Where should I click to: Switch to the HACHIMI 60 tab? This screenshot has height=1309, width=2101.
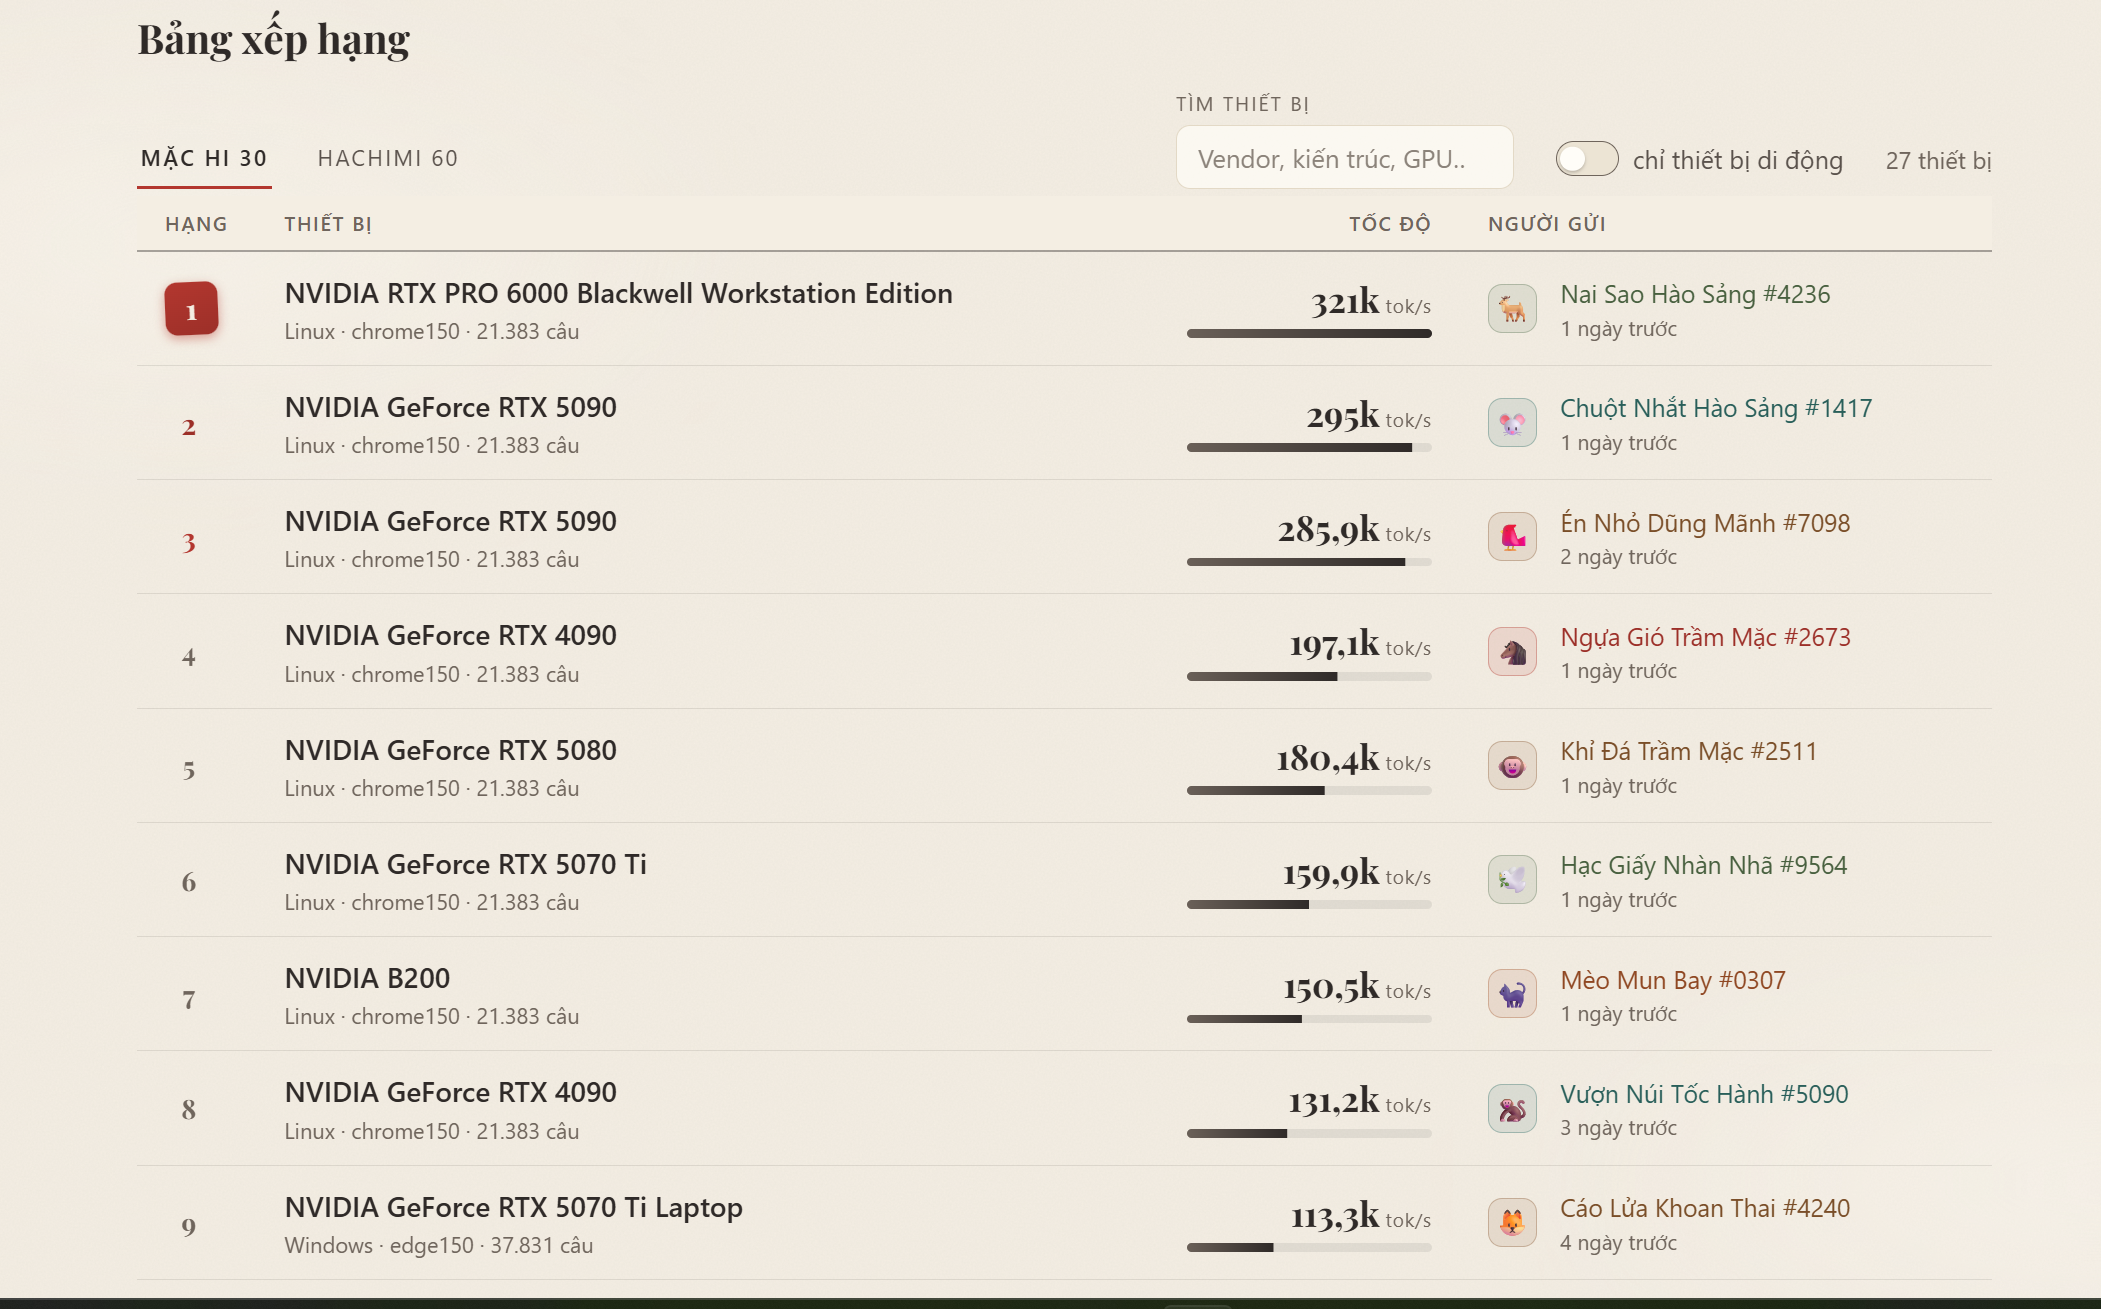388,159
